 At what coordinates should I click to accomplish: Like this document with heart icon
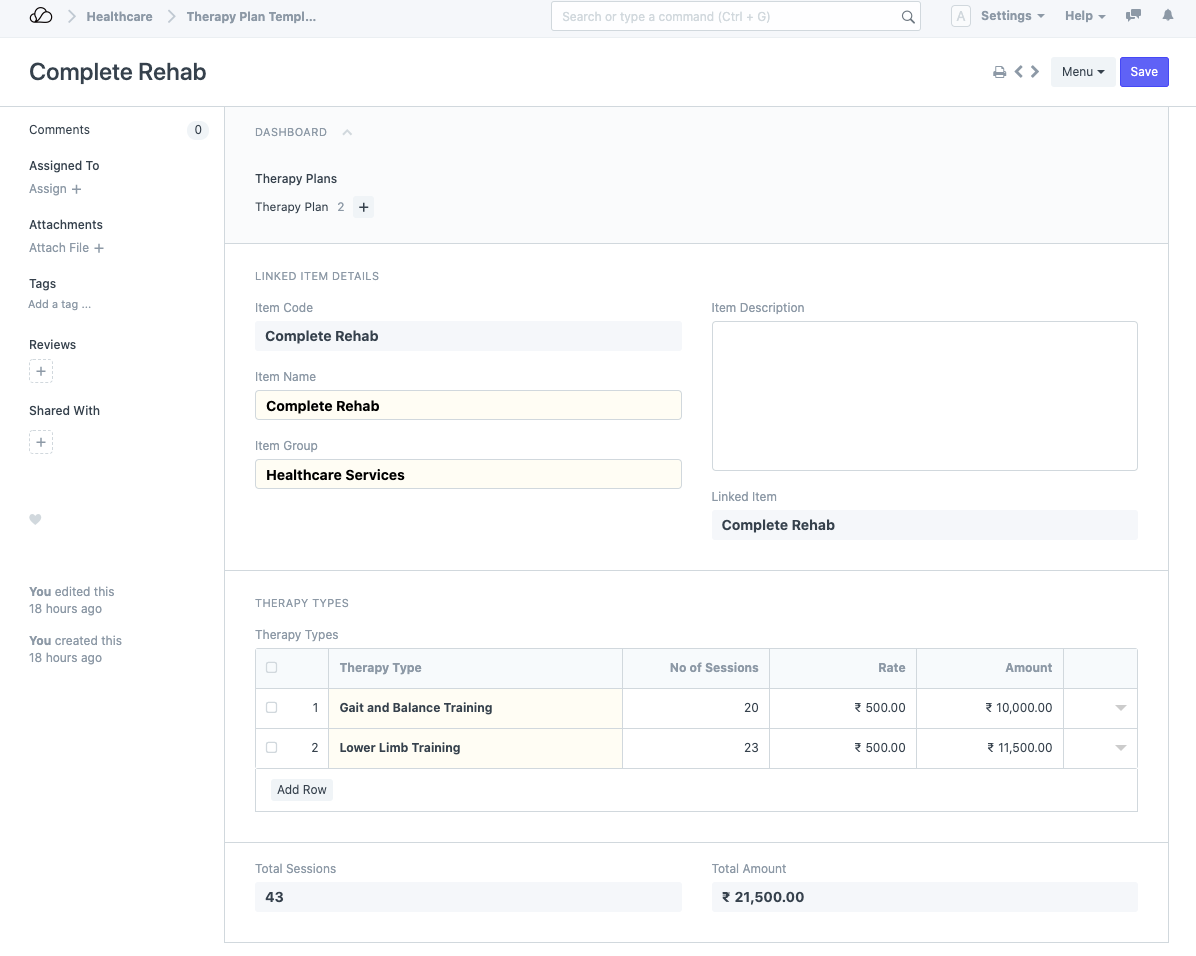[x=35, y=519]
